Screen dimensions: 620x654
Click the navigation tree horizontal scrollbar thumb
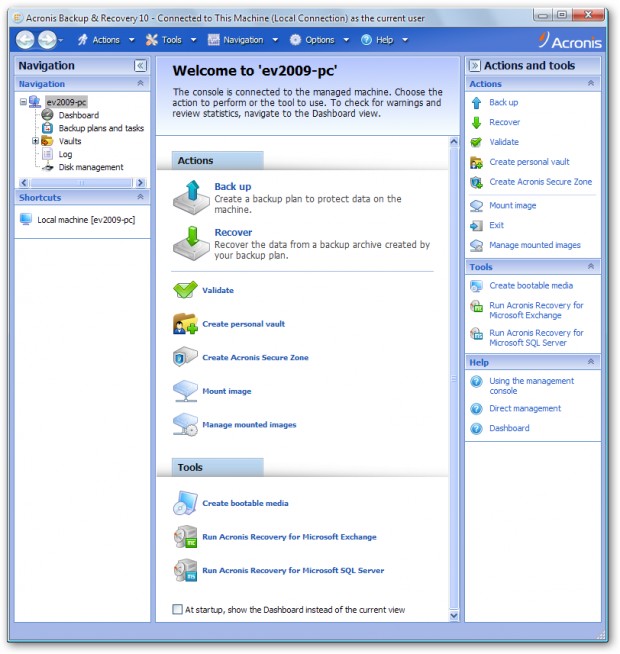(x=81, y=183)
